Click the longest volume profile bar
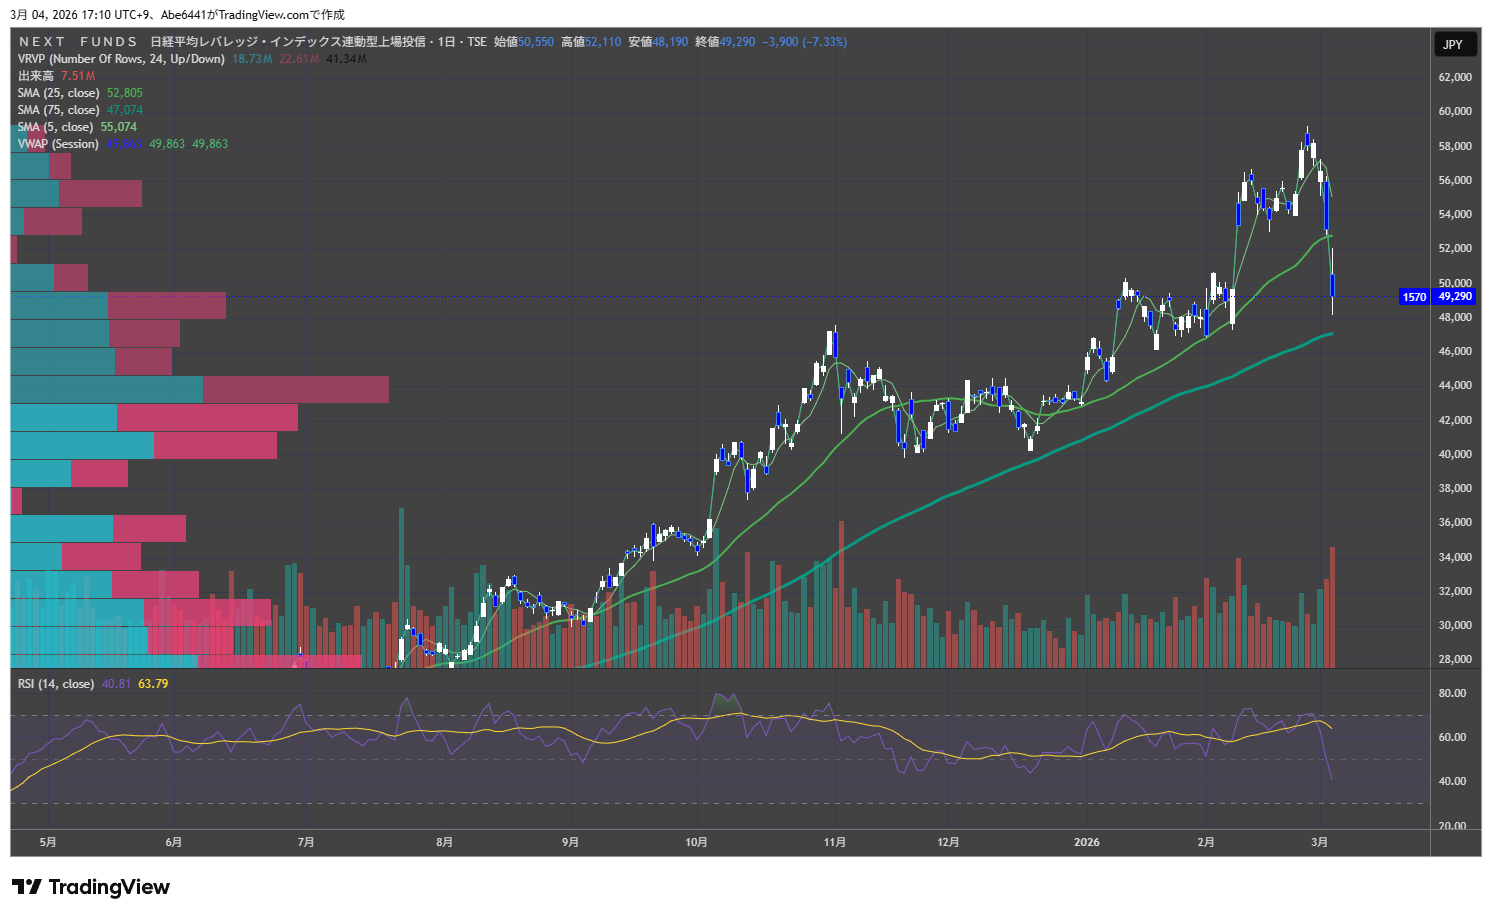 click(200, 390)
